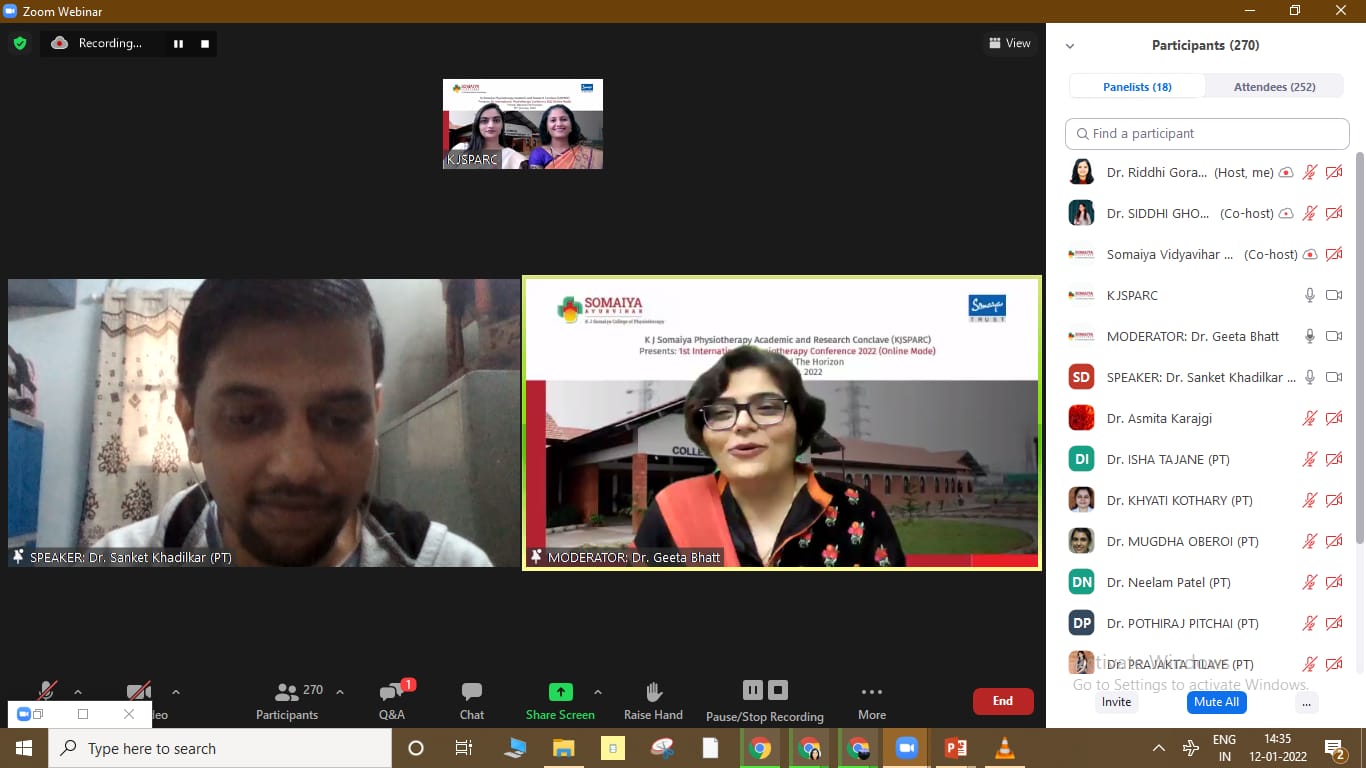Select Dr. ISHA TAJANE (PT) participant name

click(x=1168, y=459)
